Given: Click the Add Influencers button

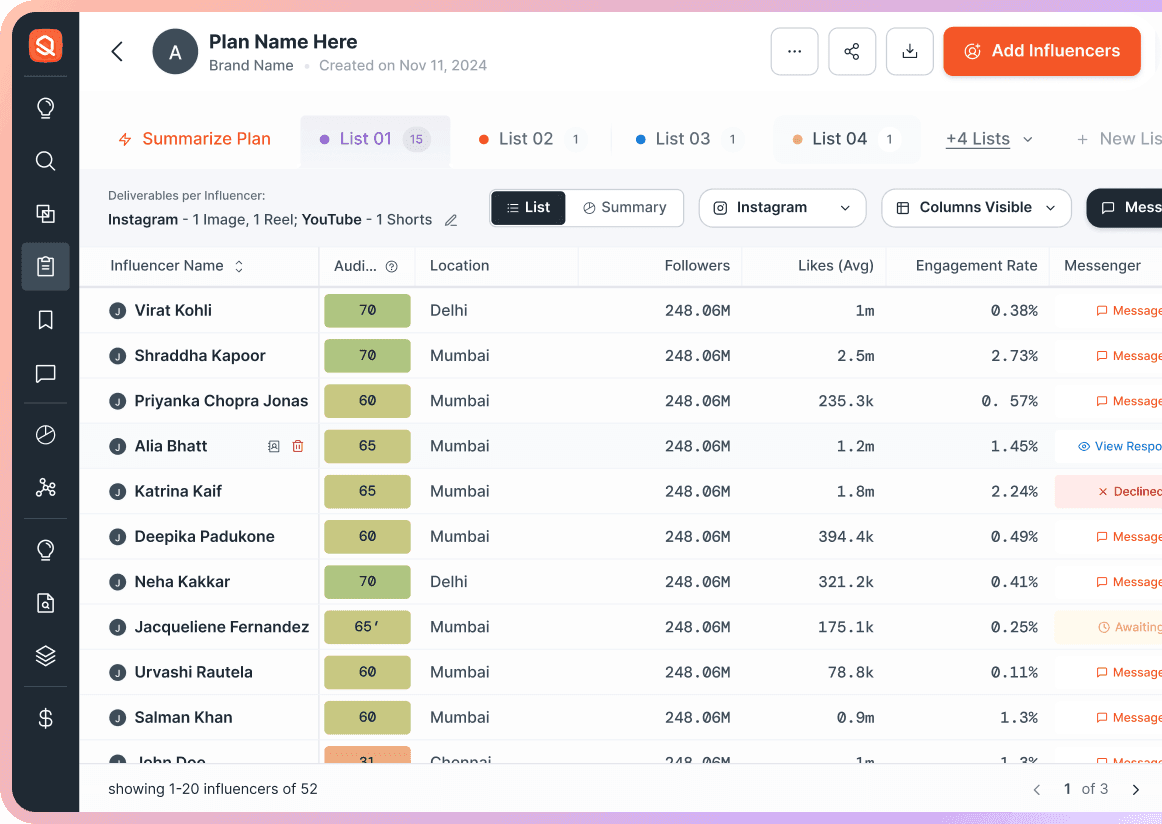Looking at the screenshot, I should point(1041,51).
